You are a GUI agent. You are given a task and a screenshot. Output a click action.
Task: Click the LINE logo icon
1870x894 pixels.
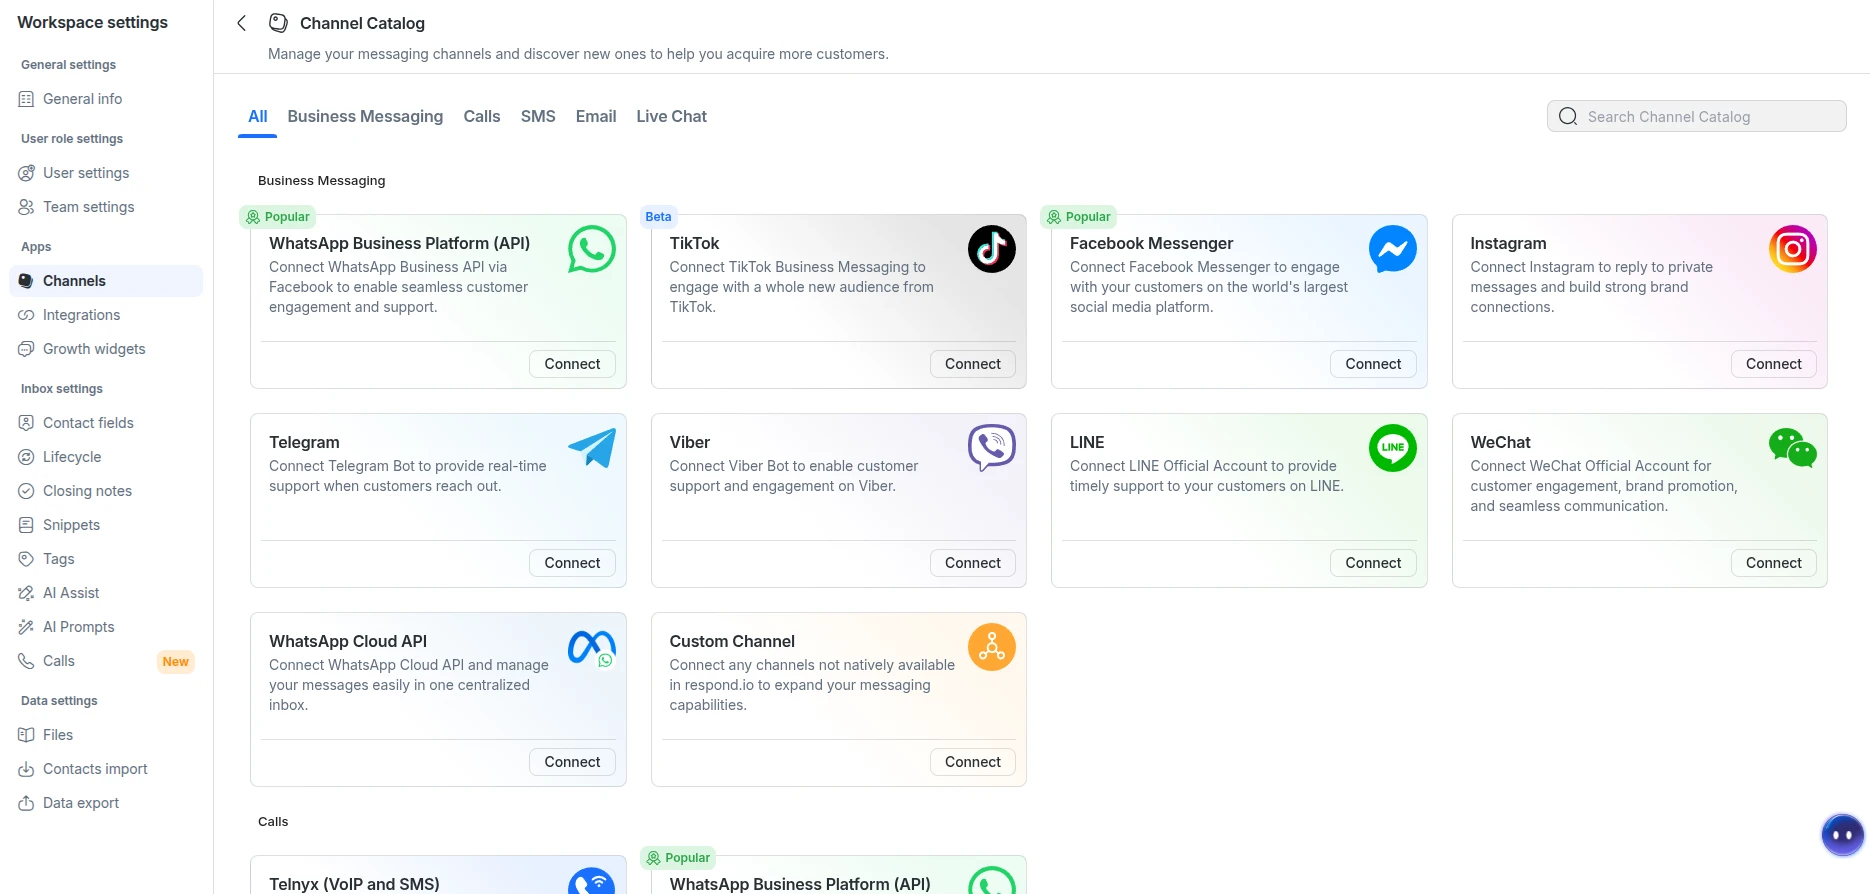[1393, 448]
